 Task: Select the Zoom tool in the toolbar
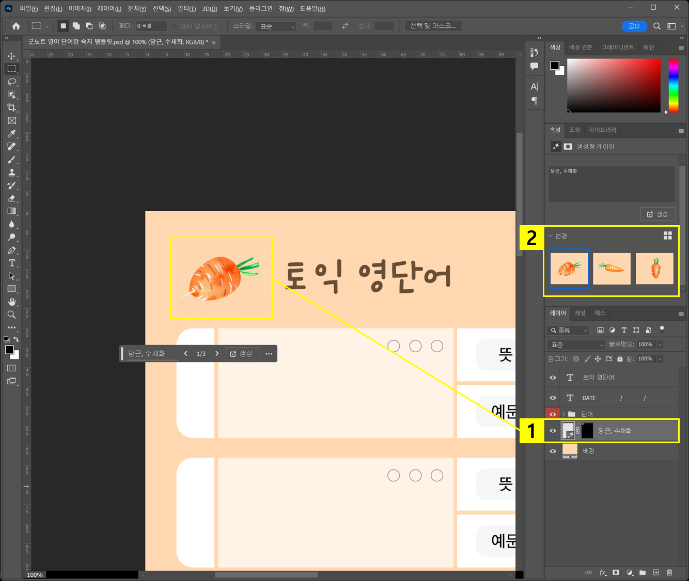pyautogui.click(x=12, y=314)
